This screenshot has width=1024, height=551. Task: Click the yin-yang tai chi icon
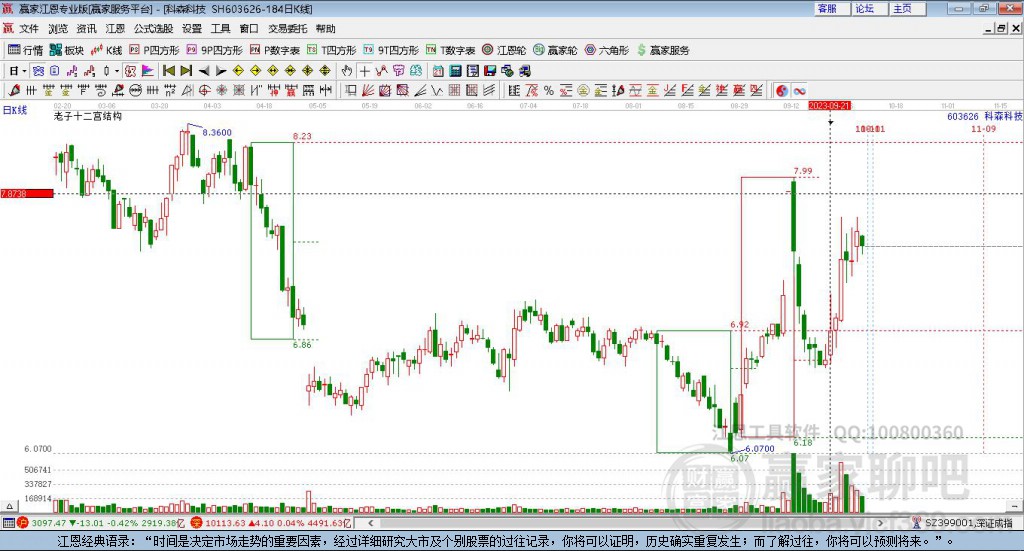782,91
